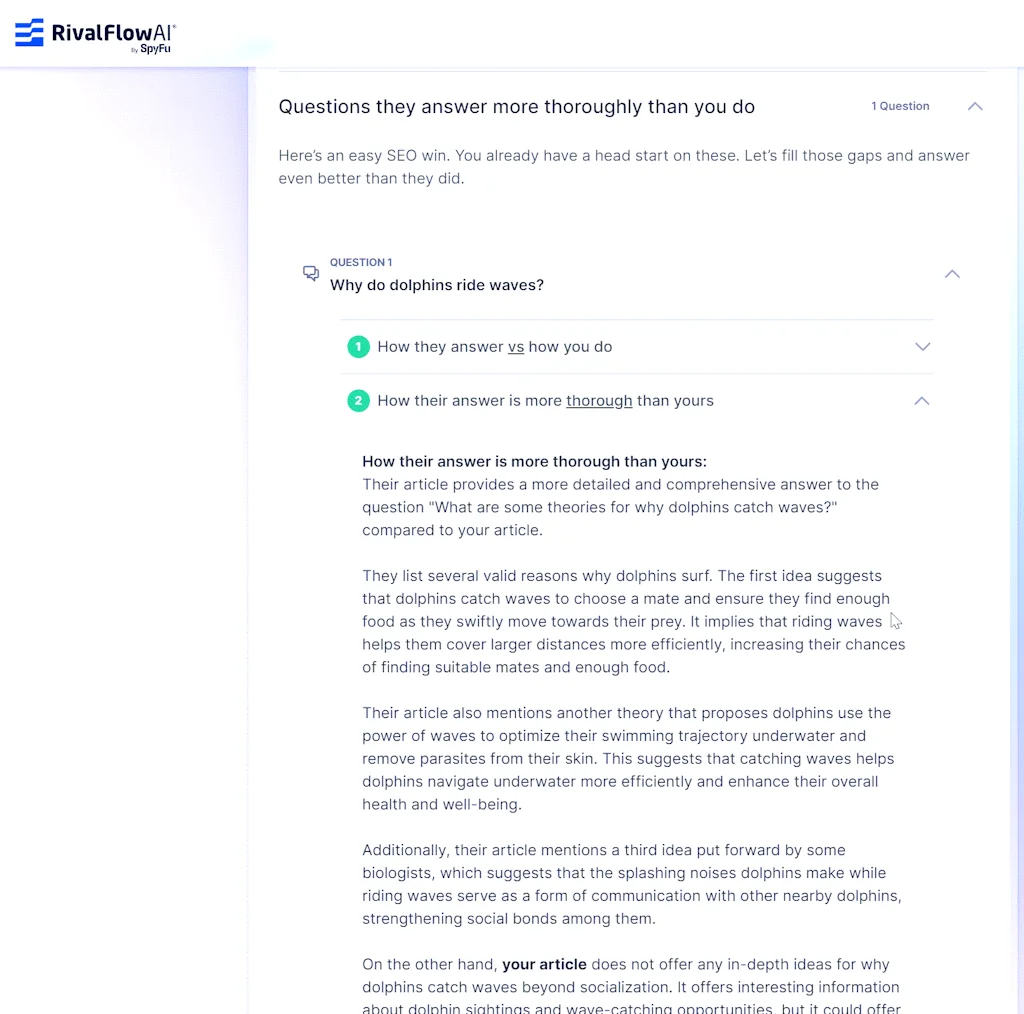Click the underlined 'vs' word

[x=516, y=347]
